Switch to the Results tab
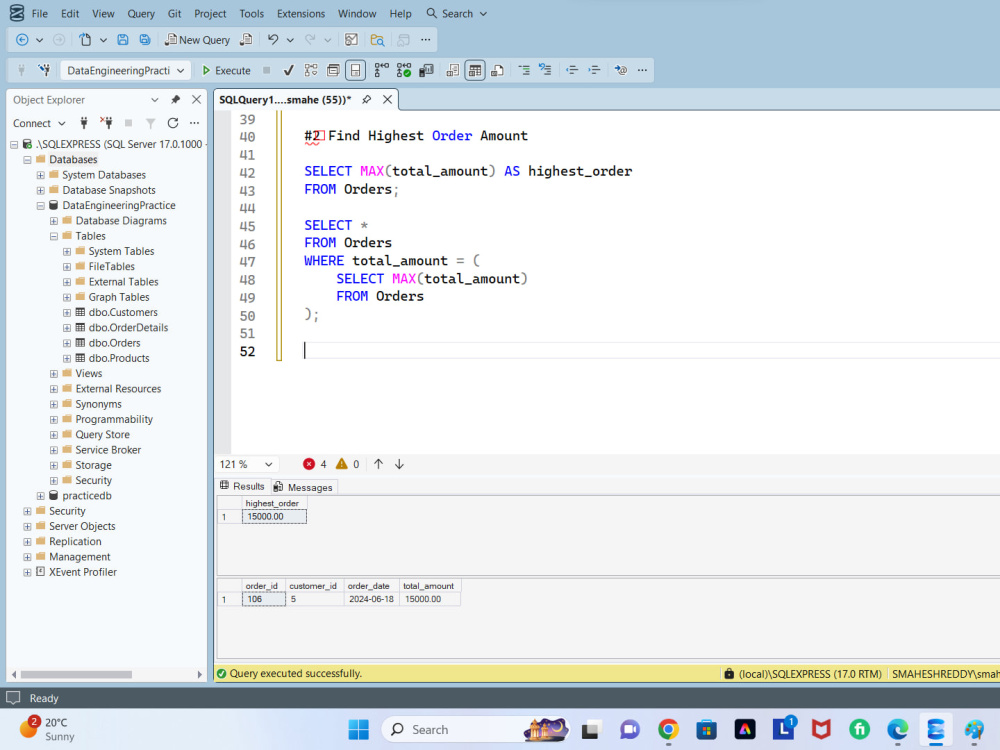 (x=242, y=486)
